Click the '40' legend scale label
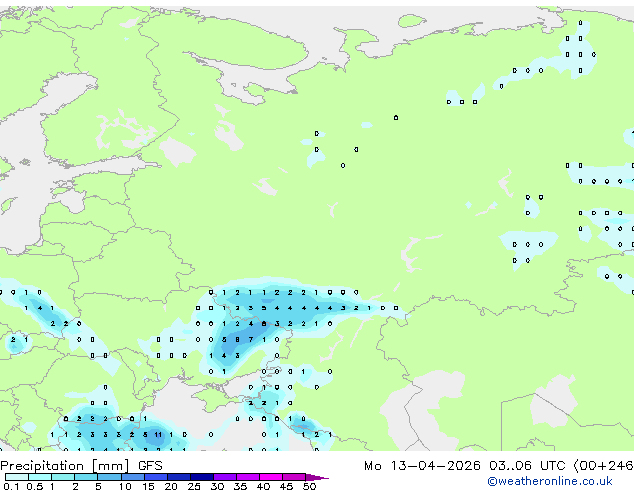The image size is (634, 490). tap(263, 486)
